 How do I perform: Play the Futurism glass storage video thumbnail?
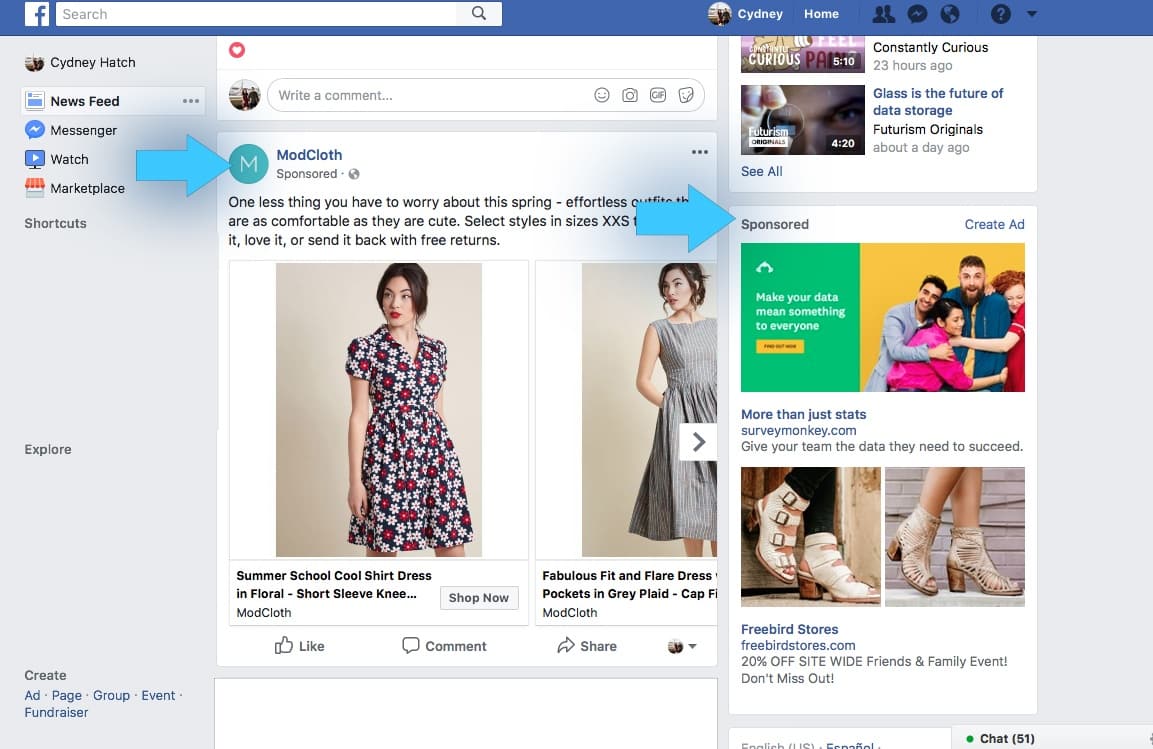(x=802, y=120)
